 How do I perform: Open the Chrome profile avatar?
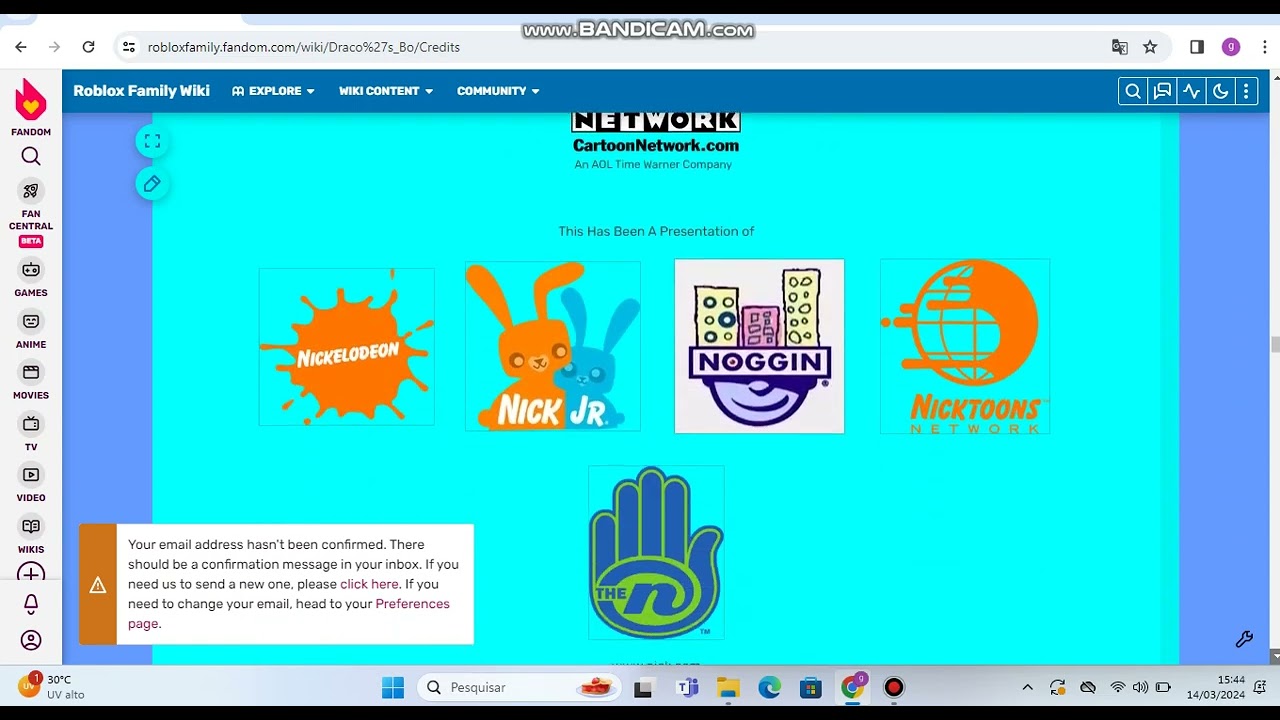point(1231,47)
